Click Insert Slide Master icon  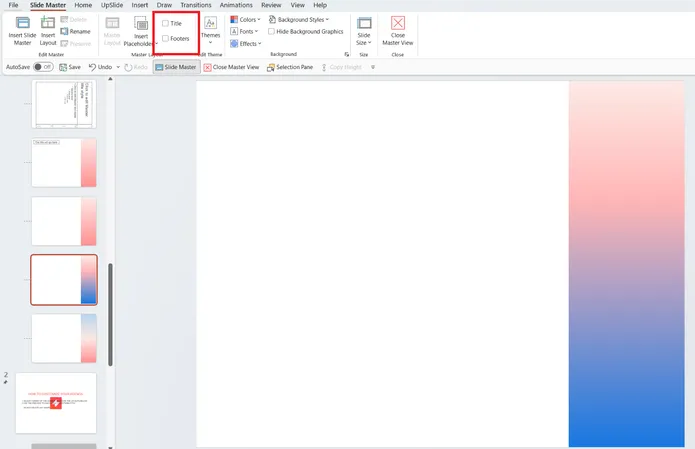click(x=22, y=30)
